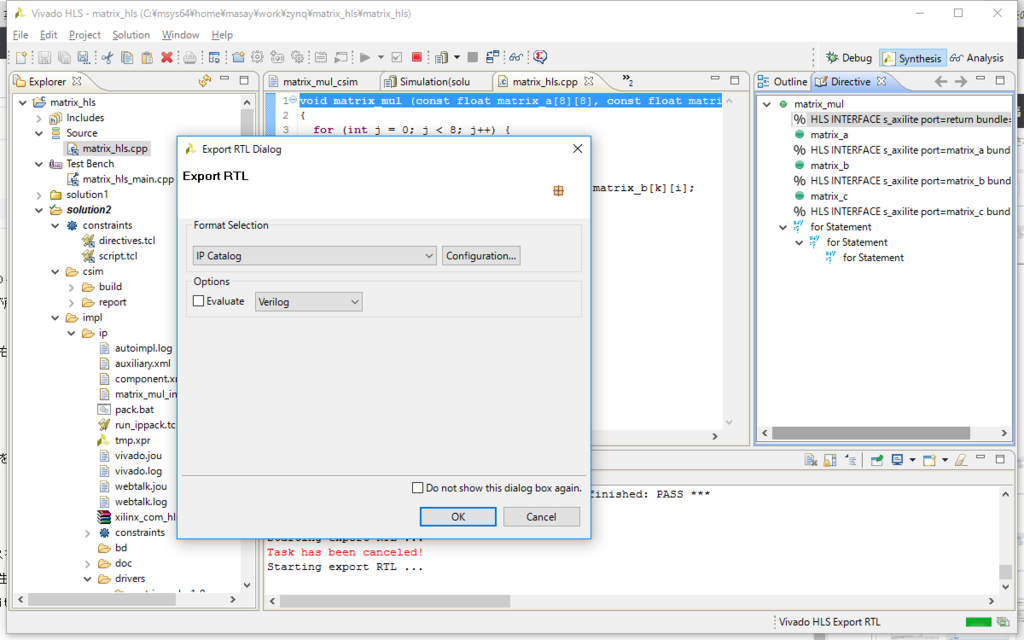This screenshot has height=640, width=1024.
Task: Switch to the matrix_mul_csim editor tab
Action: coord(320,82)
